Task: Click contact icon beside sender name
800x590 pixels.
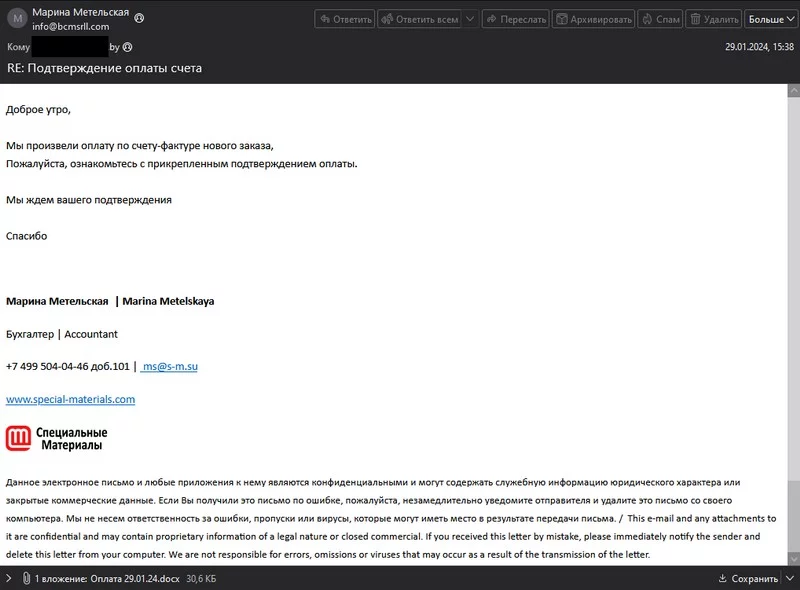Action: click(x=139, y=17)
